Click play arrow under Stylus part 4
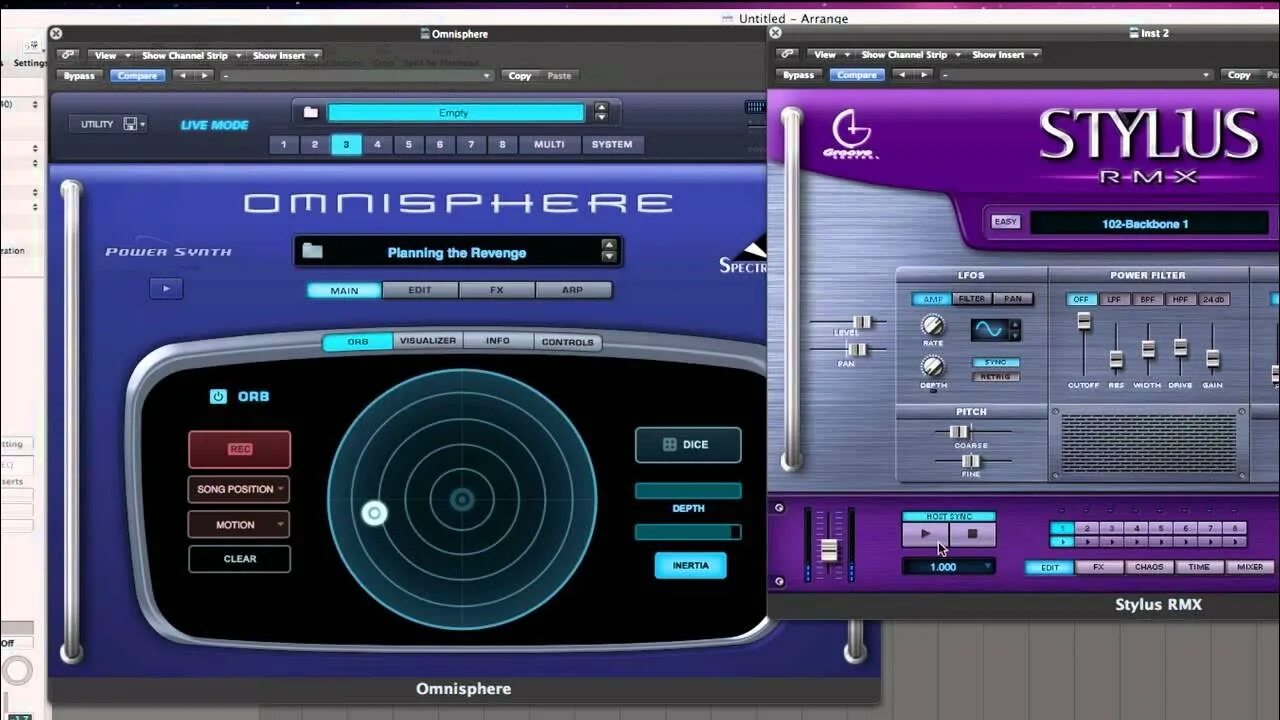 click(1136, 542)
